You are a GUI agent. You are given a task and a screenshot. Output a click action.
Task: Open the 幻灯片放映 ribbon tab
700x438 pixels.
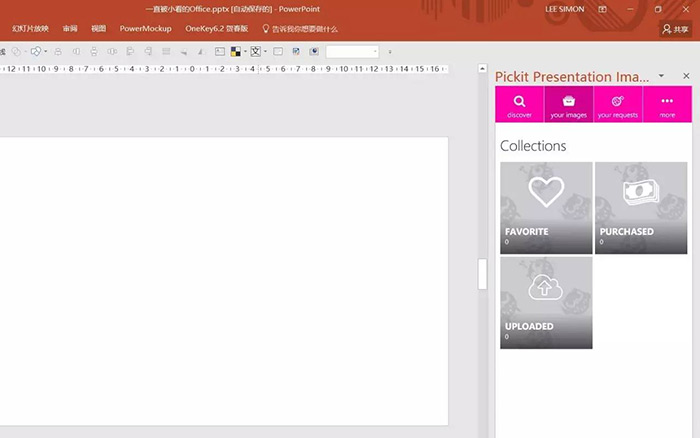[30, 29]
